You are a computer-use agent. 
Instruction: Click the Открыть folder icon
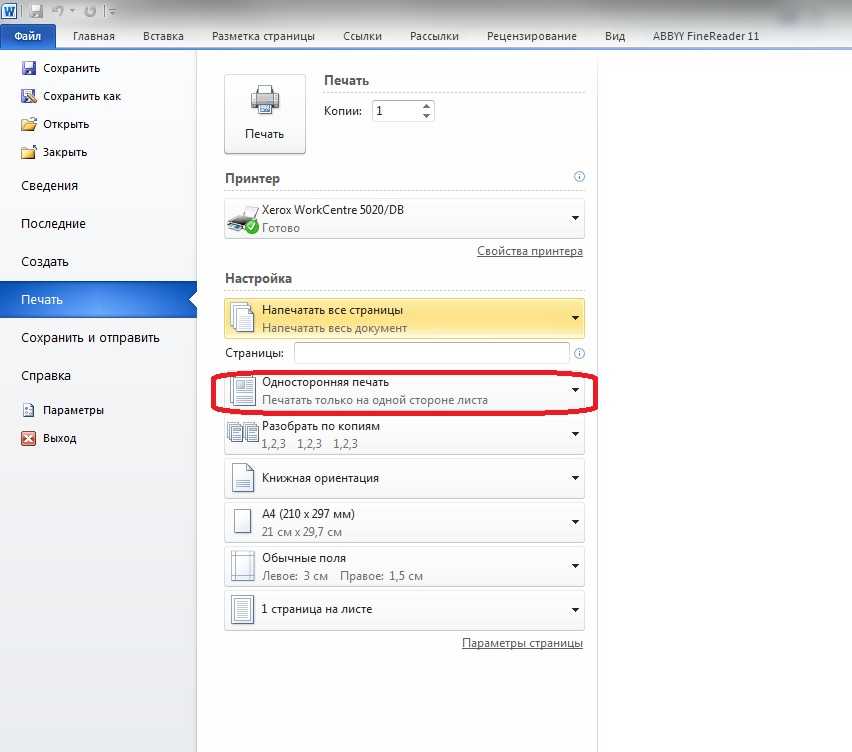[x=29, y=124]
